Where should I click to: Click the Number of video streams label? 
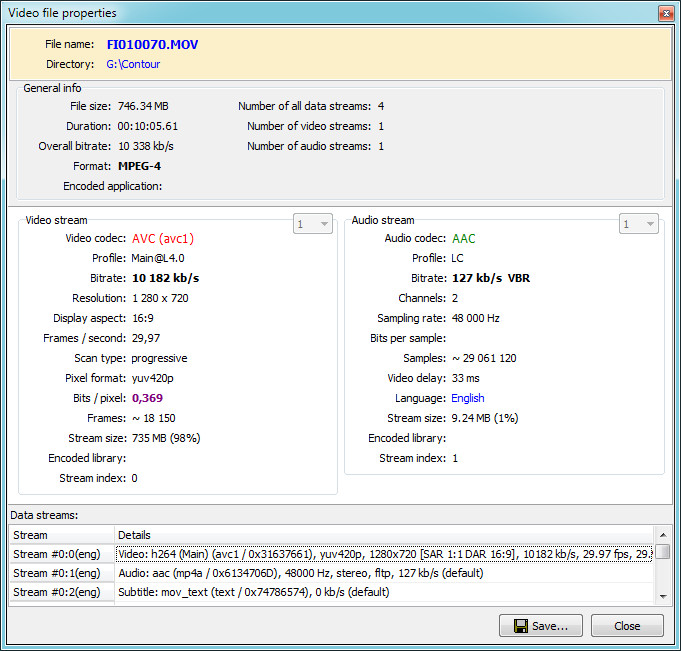pyautogui.click(x=309, y=126)
